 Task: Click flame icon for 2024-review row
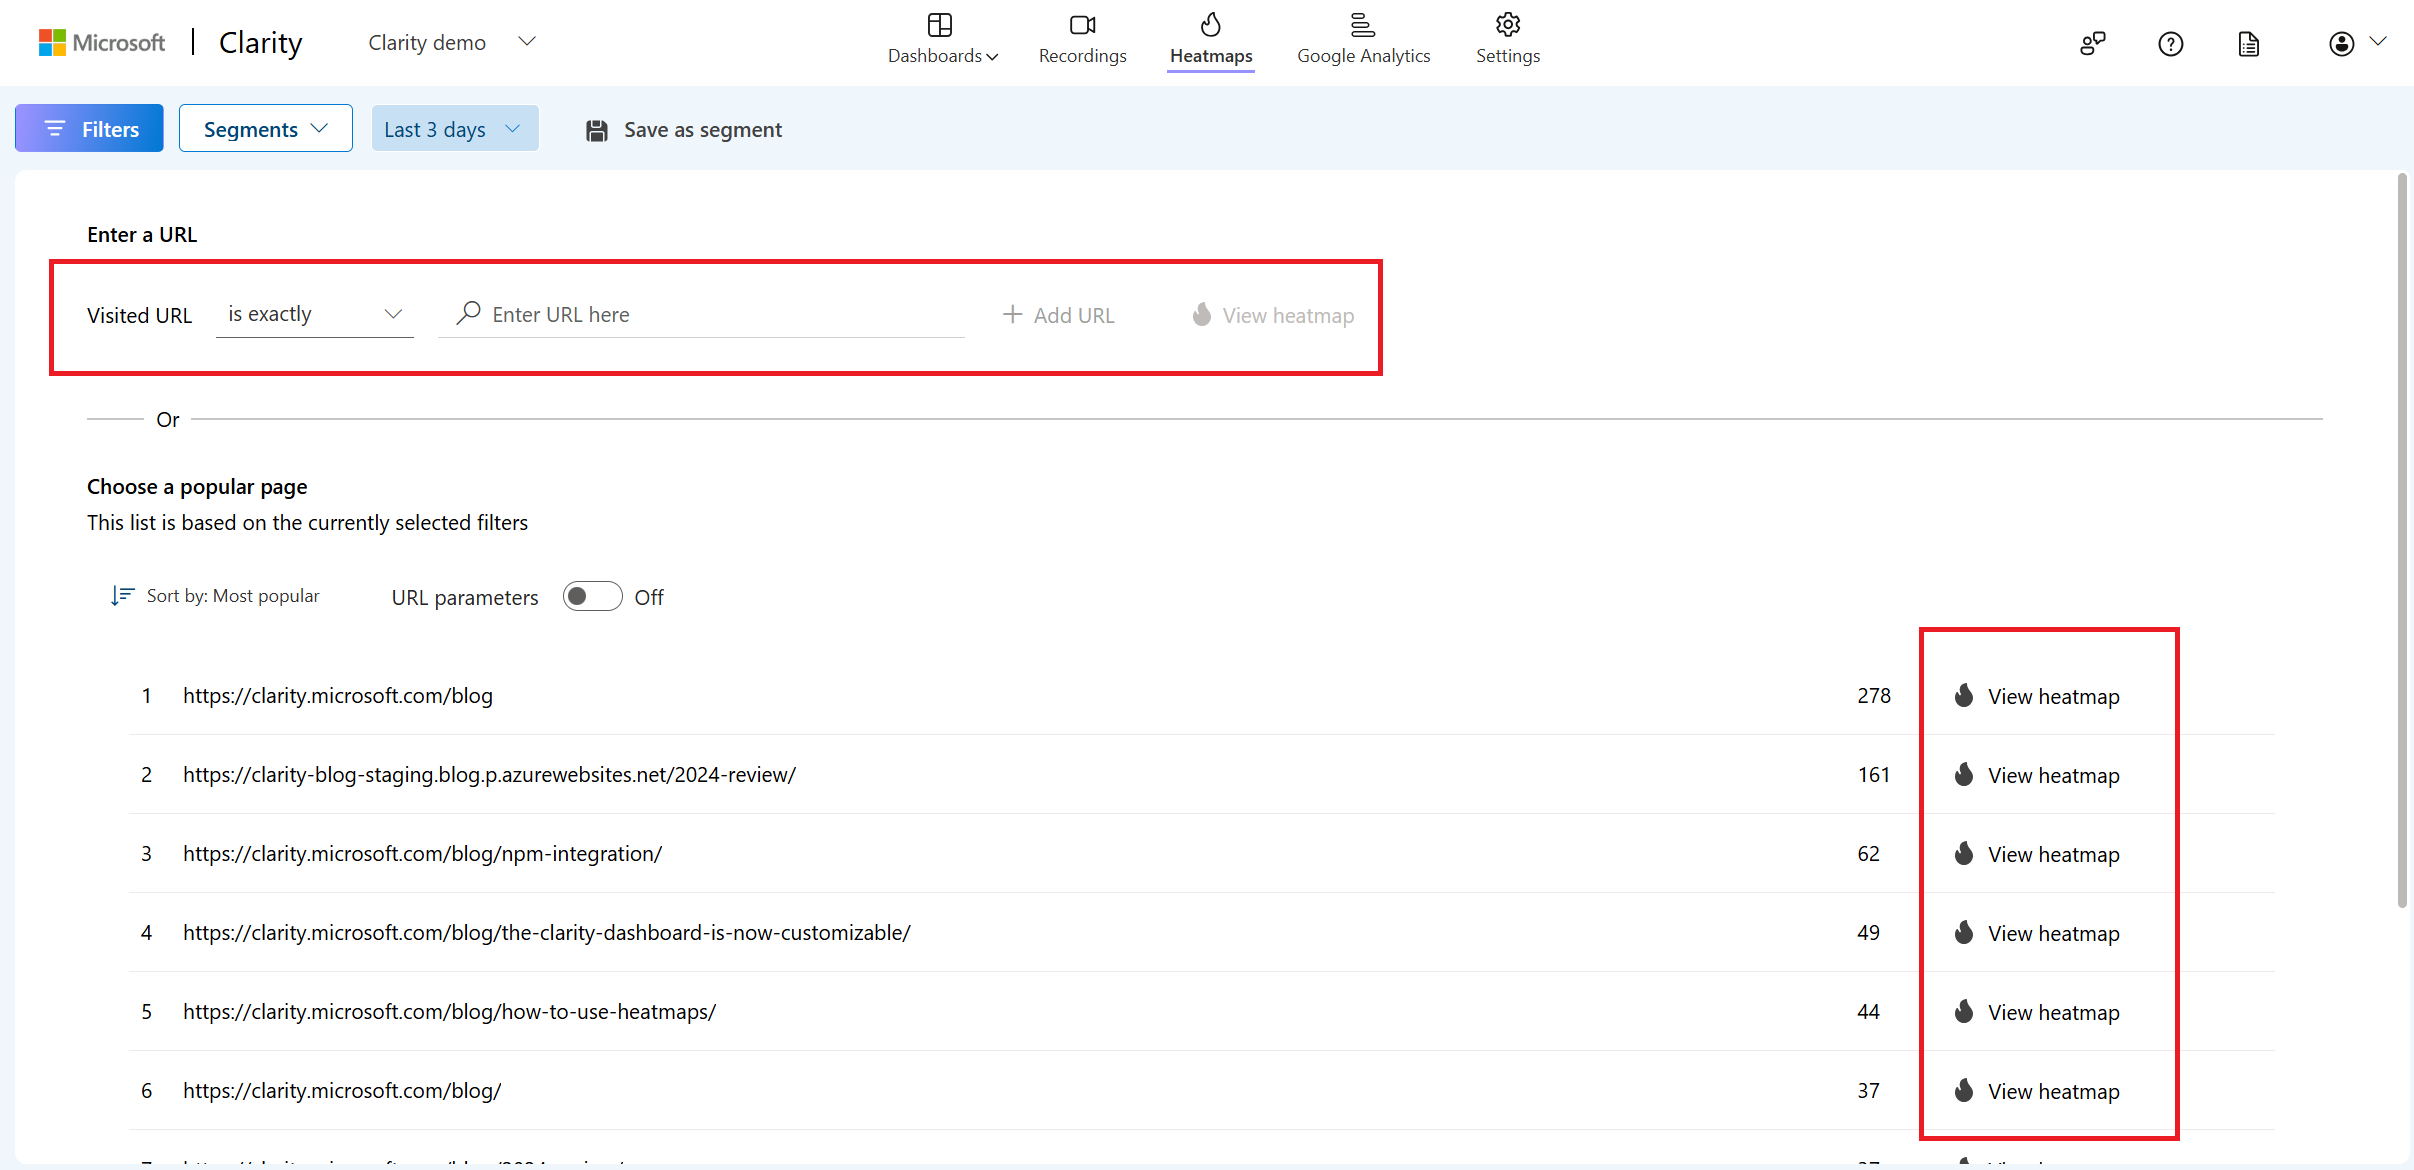click(1964, 774)
